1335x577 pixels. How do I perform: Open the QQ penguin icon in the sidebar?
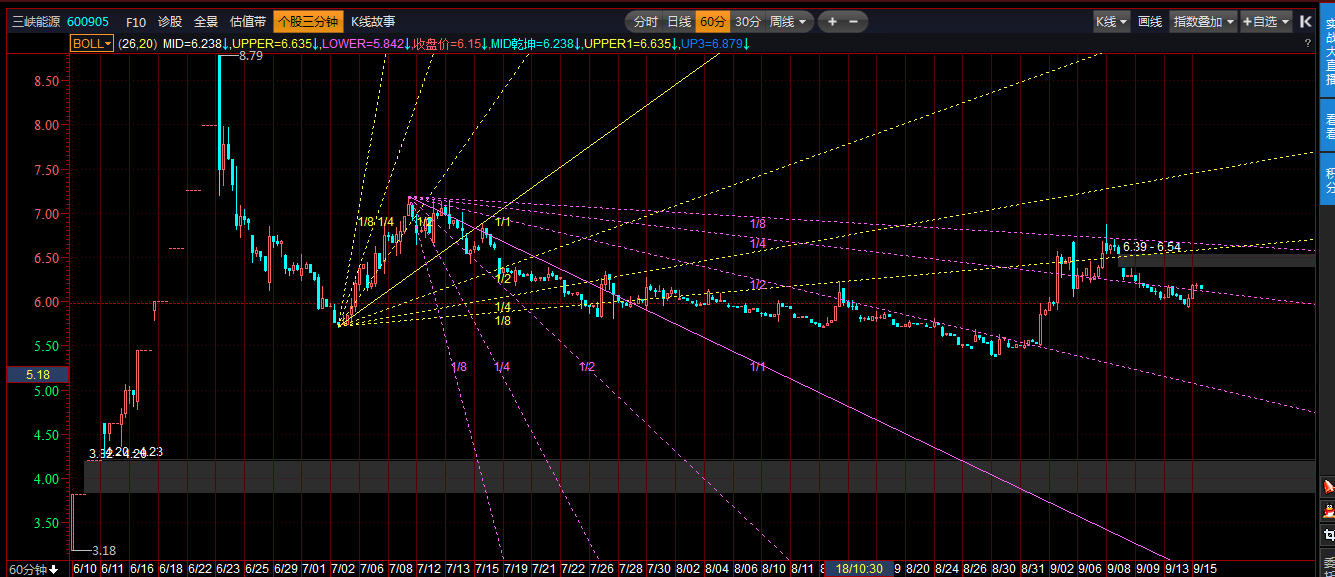(x=1327, y=511)
